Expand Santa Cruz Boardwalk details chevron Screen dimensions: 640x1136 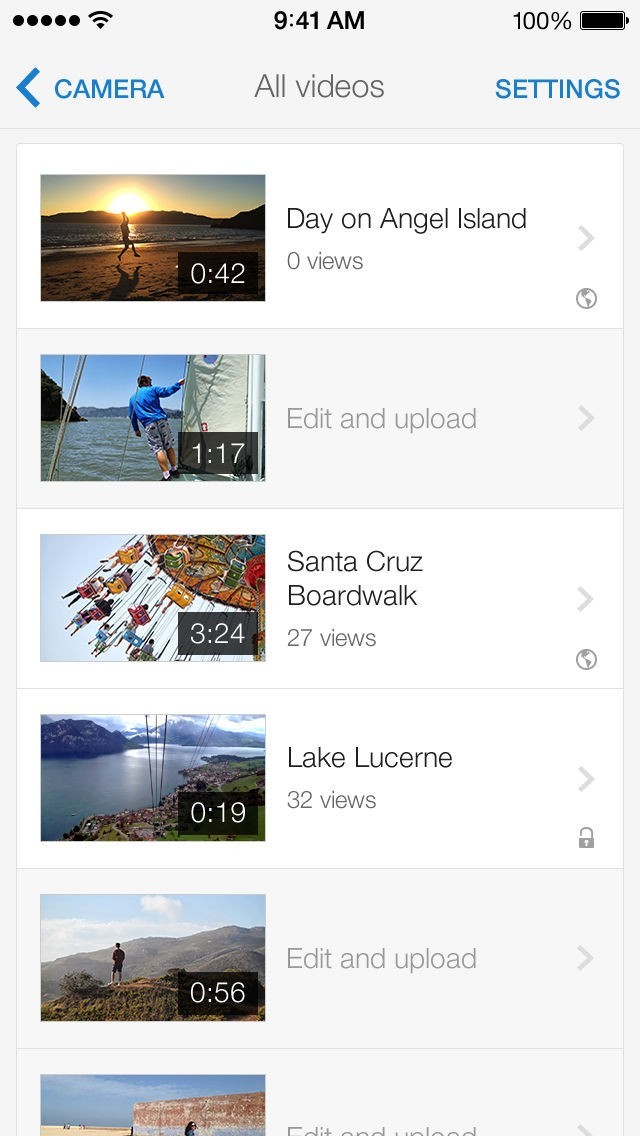[x=587, y=598]
